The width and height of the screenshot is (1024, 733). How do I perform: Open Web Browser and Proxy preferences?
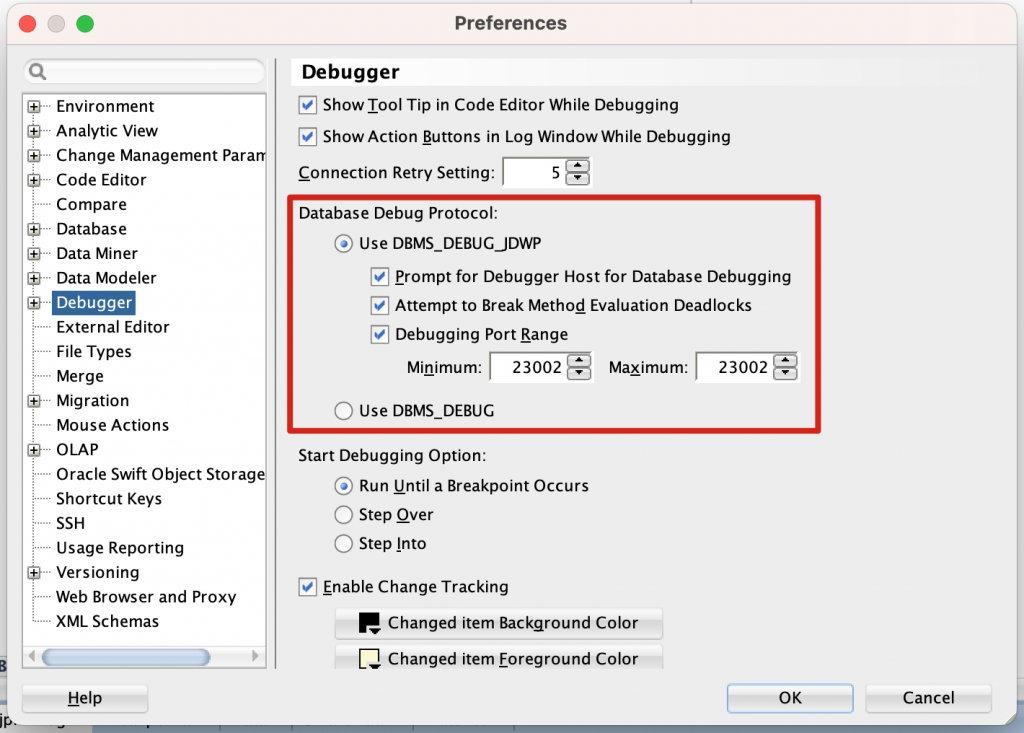tap(146, 597)
